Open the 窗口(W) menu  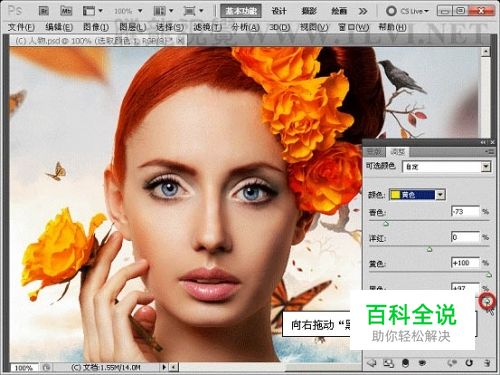(x=354, y=27)
